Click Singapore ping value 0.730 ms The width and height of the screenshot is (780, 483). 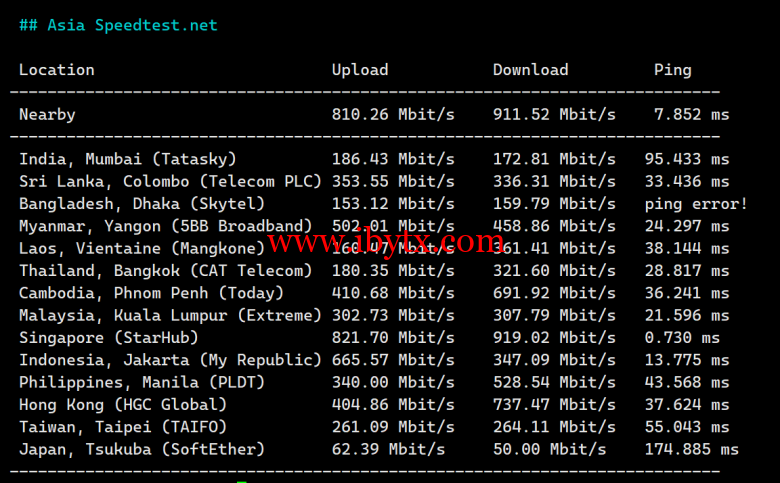(x=682, y=338)
